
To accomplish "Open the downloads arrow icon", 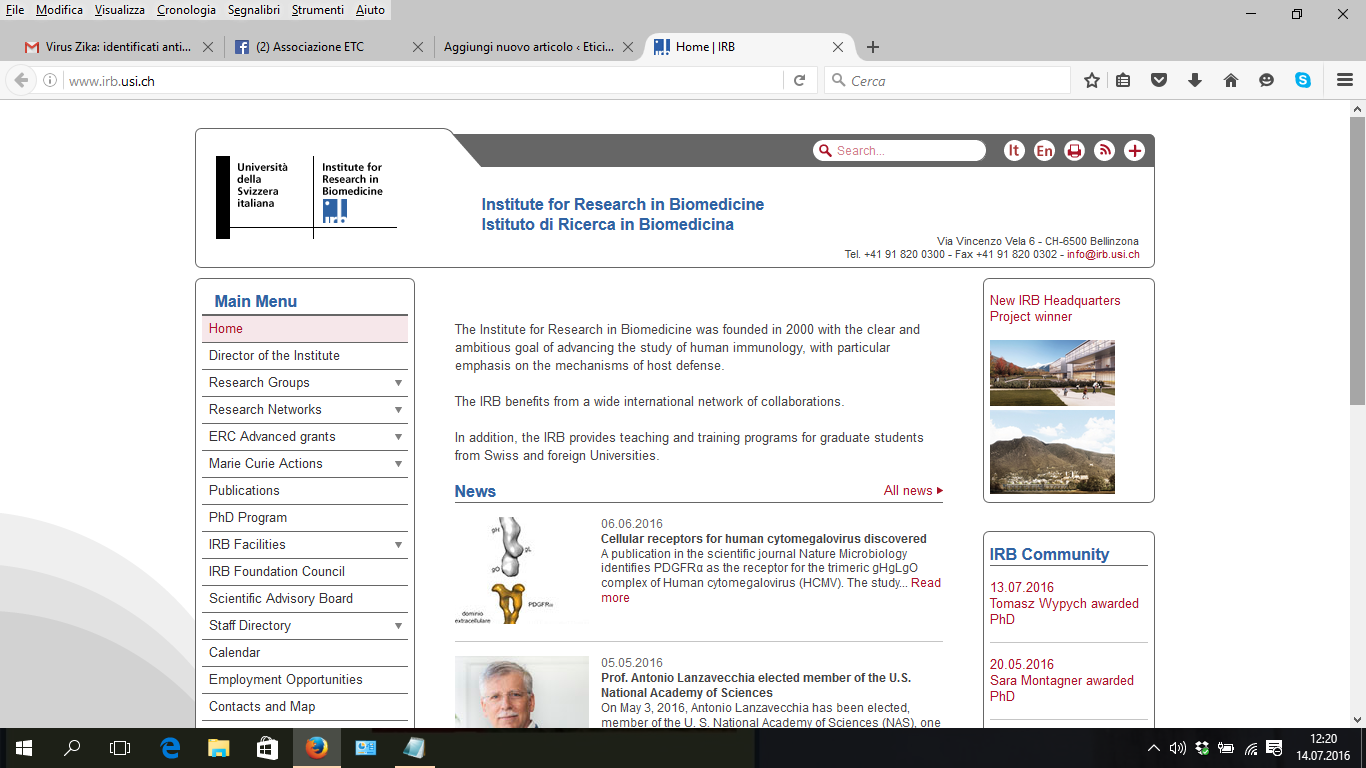I will [x=1195, y=81].
